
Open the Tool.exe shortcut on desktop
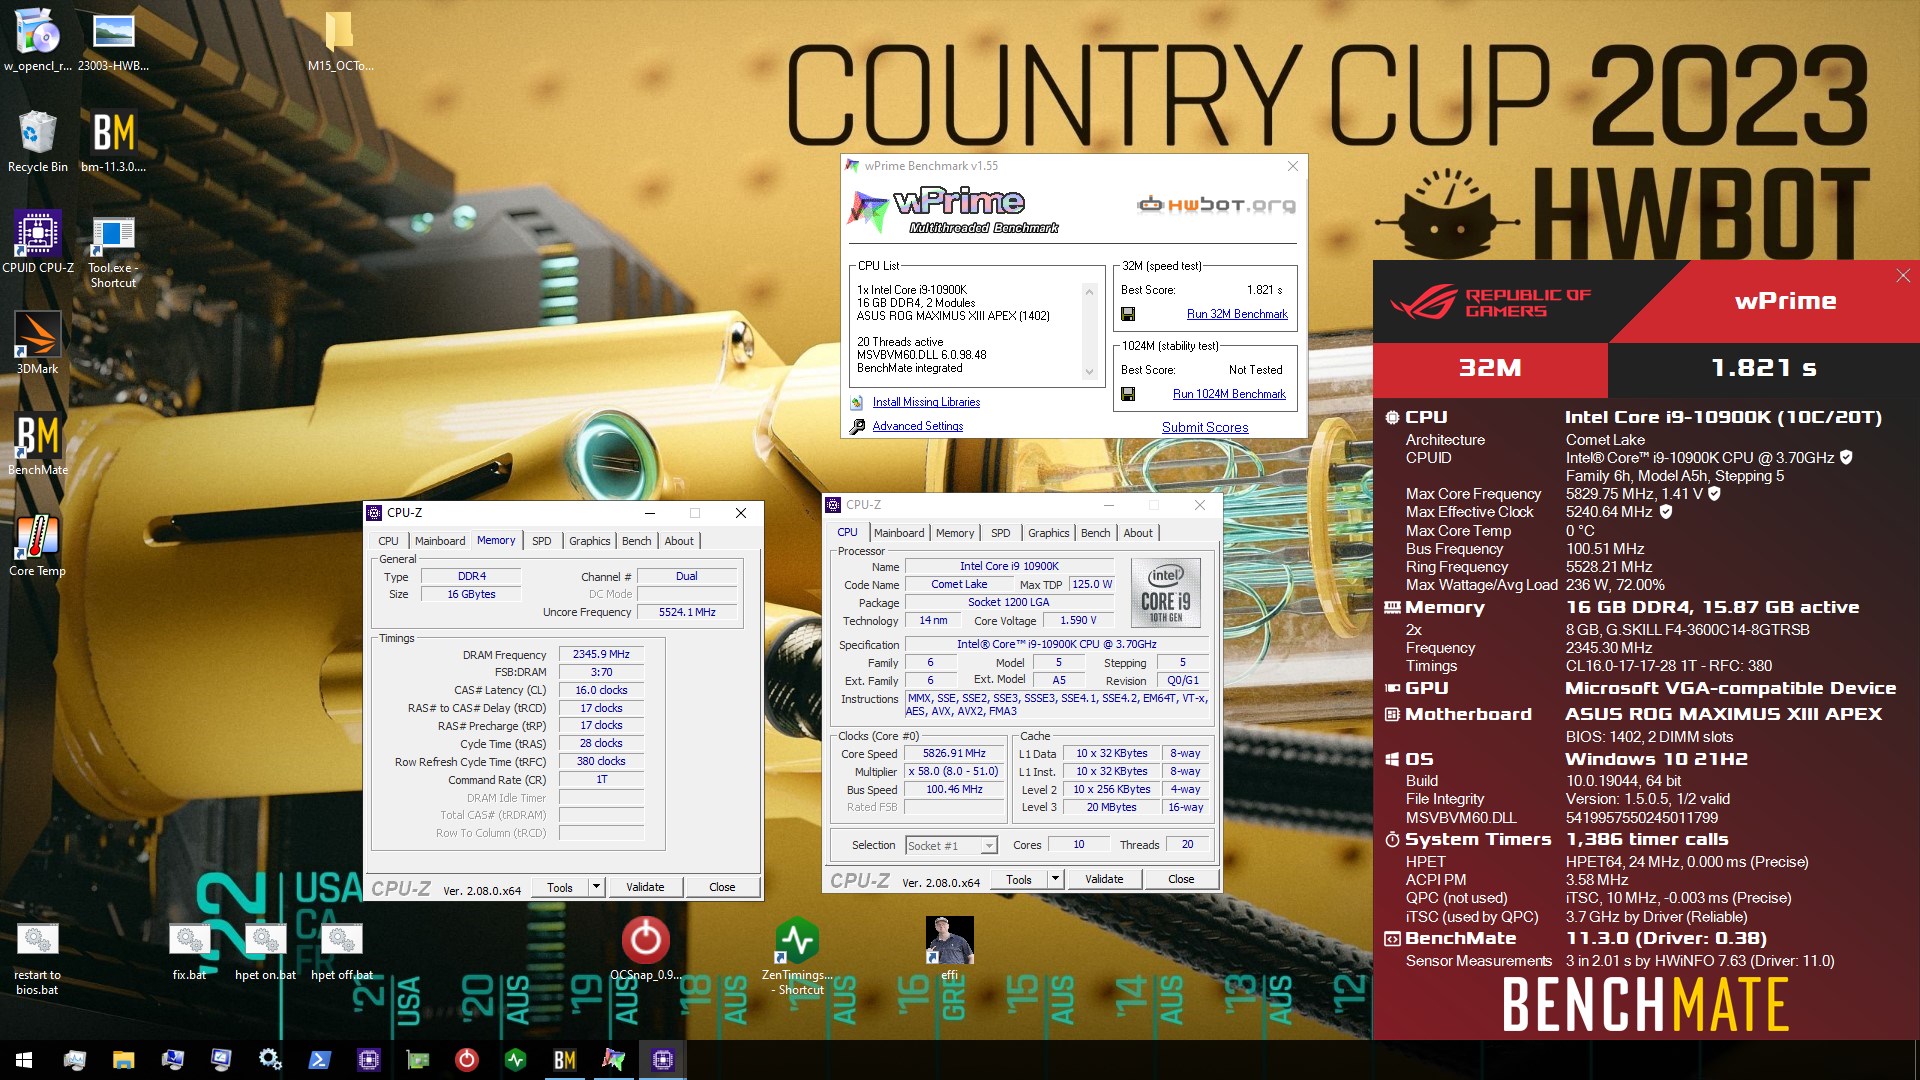click(x=113, y=251)
